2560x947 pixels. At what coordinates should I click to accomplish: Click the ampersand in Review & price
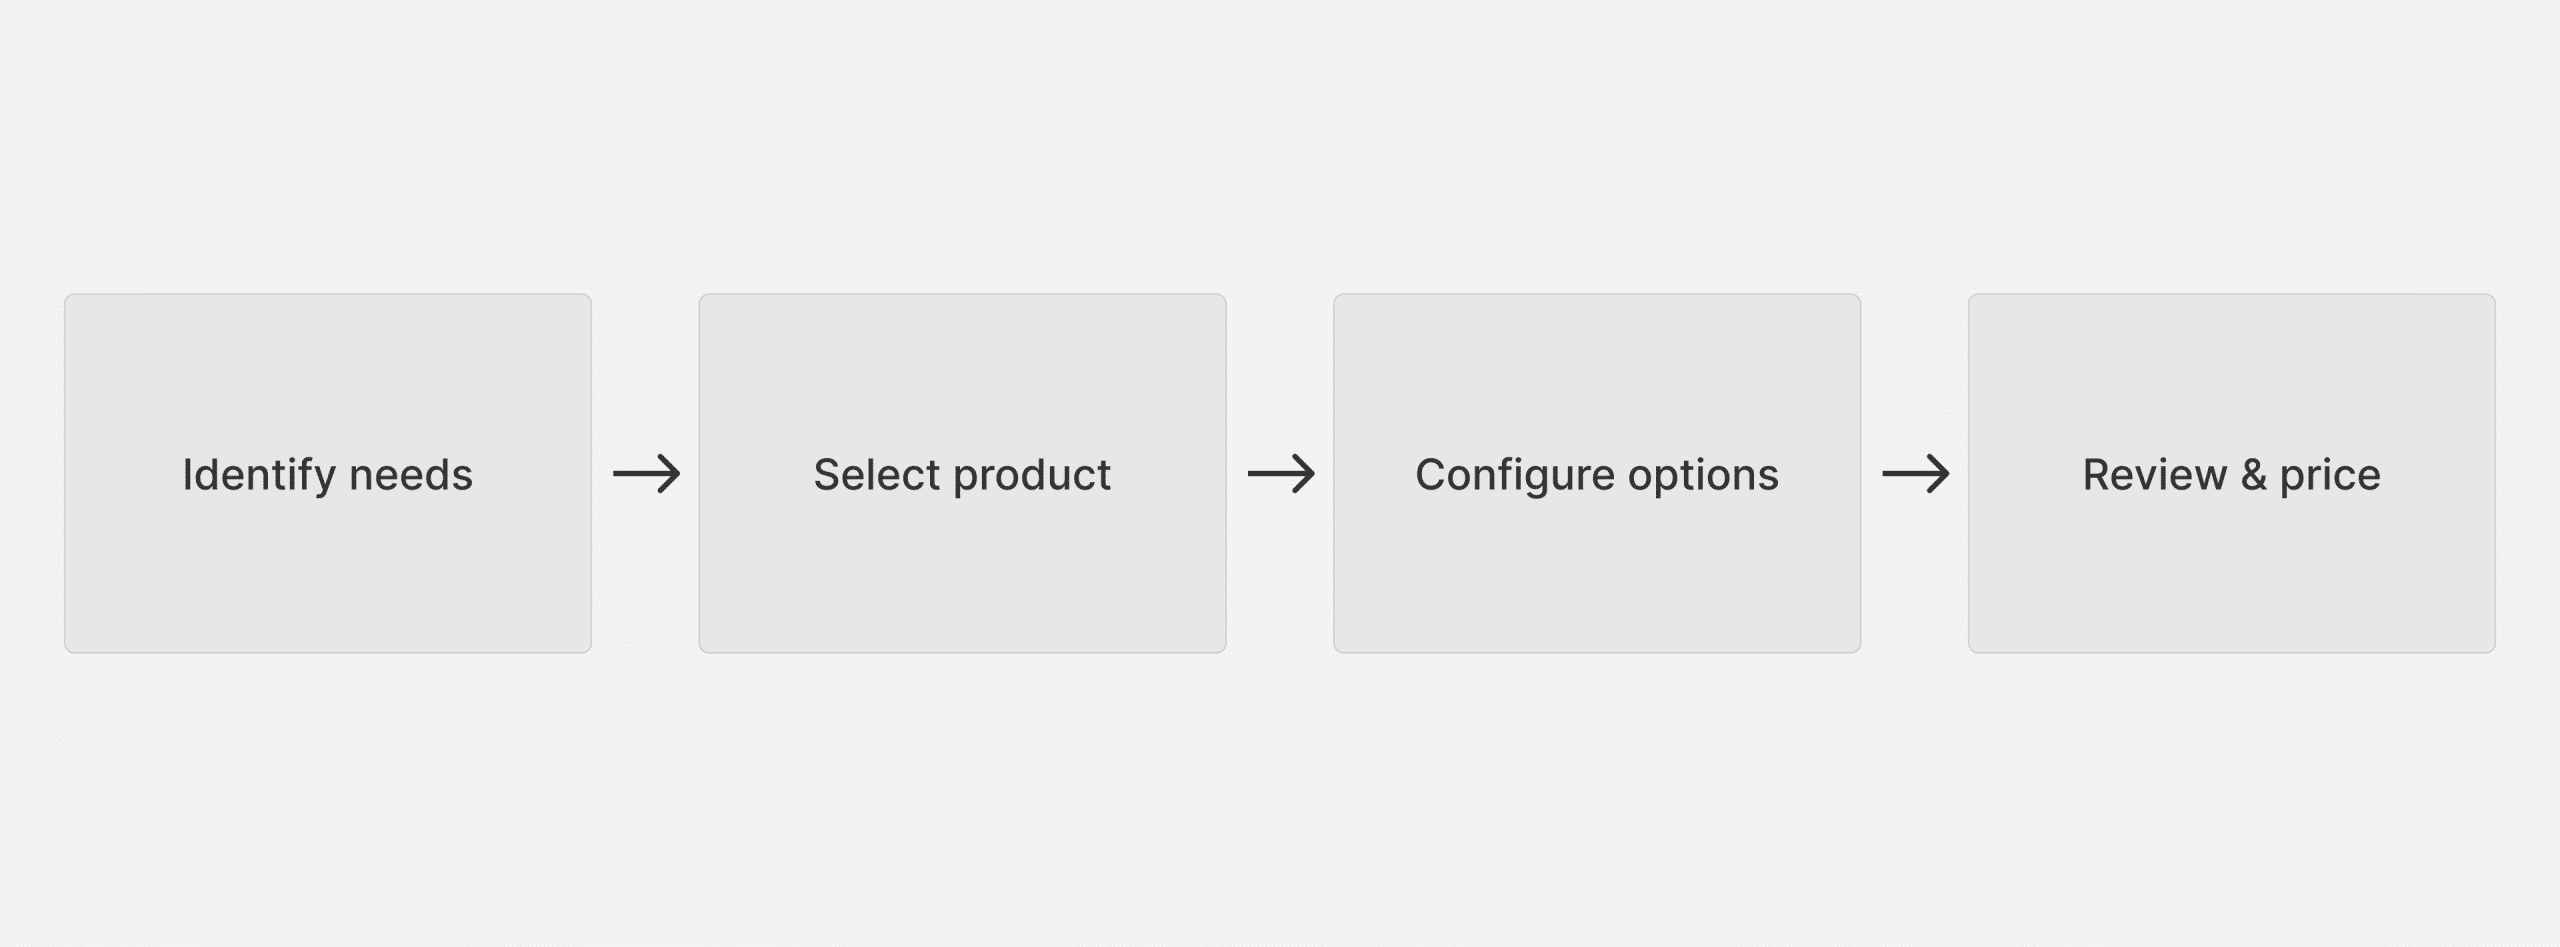(2253, 475)
